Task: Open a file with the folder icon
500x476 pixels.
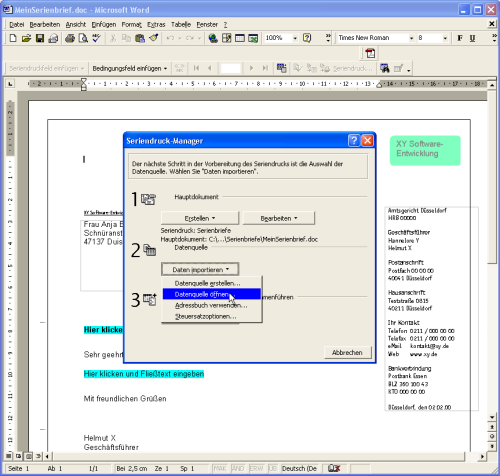Action: coord(26,38)
